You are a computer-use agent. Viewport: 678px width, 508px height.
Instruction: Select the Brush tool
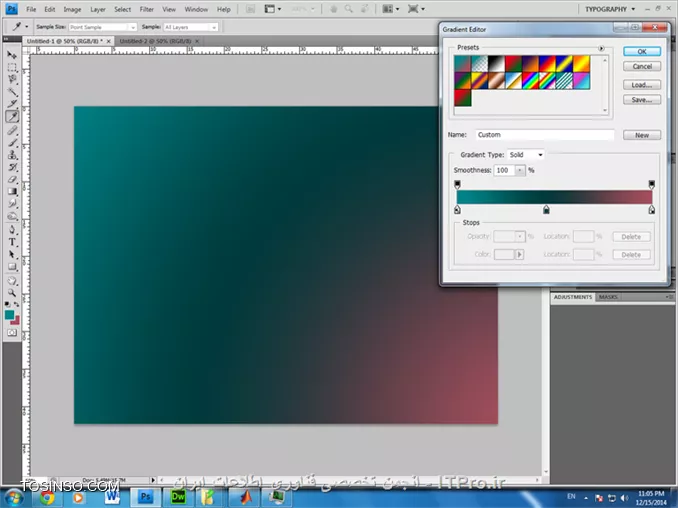tap(12, 142)
